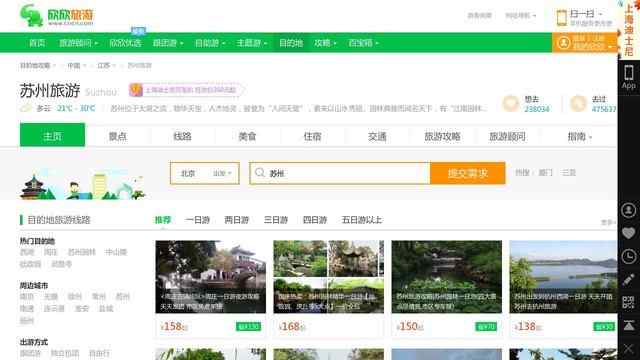Viewport: 640px width, 360px height.
Task: Open the 扫一扫 dropdown in header
Action: (586, 14)
